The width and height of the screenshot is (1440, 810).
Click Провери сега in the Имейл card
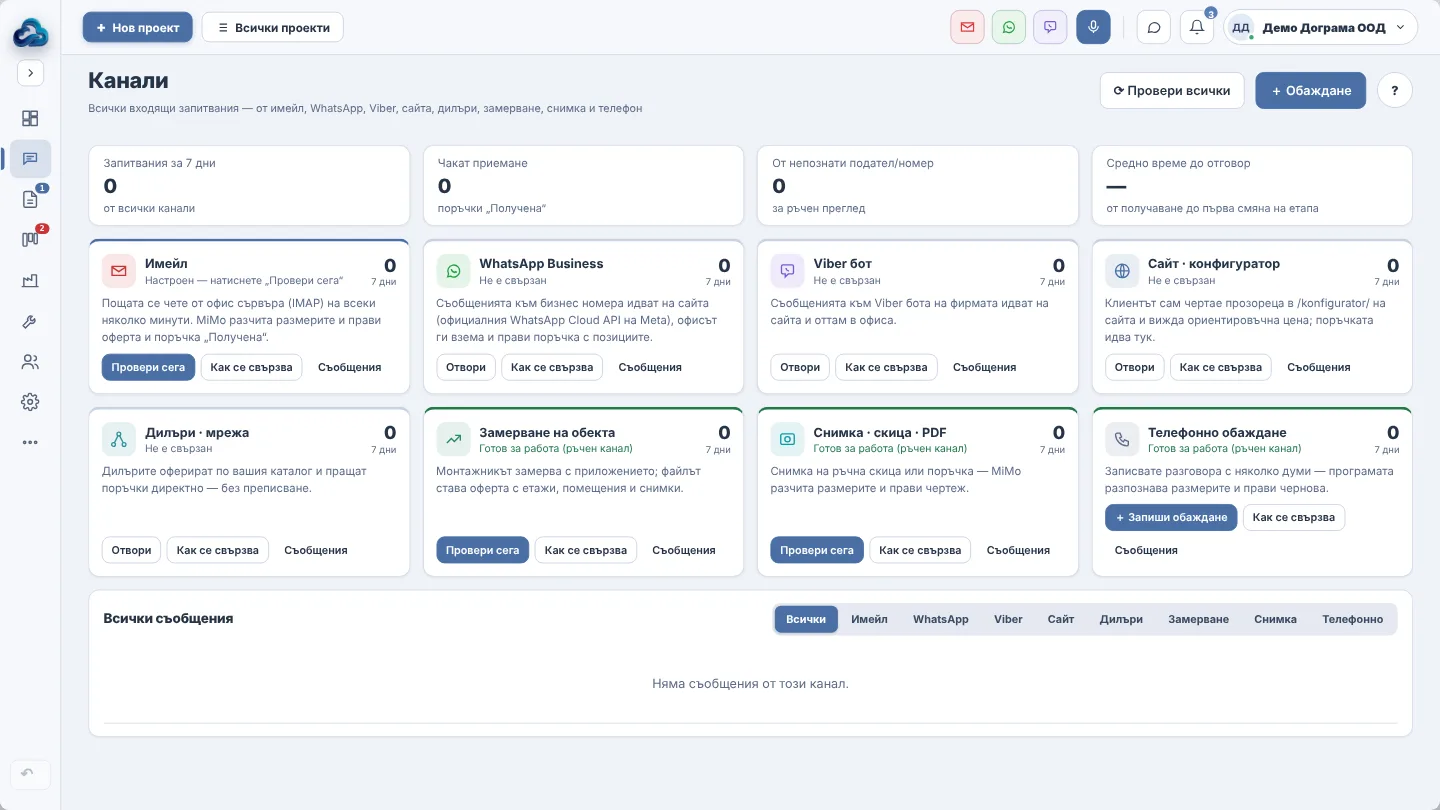tap(148, 367)
